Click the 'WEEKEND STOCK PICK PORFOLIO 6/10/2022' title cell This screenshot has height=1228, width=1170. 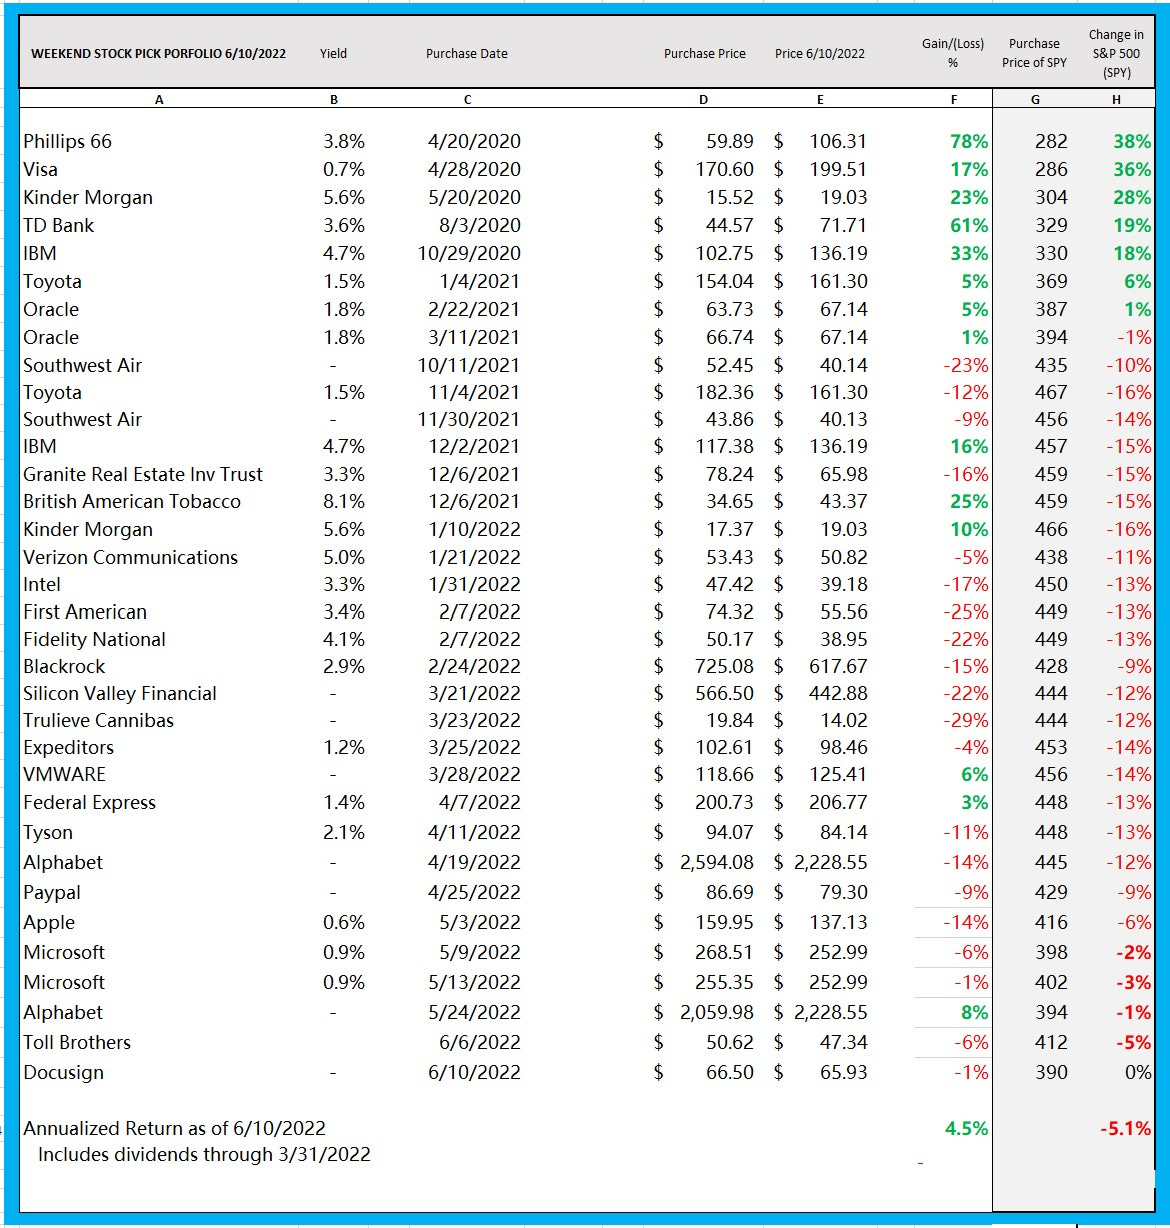[x=158, y=54]
